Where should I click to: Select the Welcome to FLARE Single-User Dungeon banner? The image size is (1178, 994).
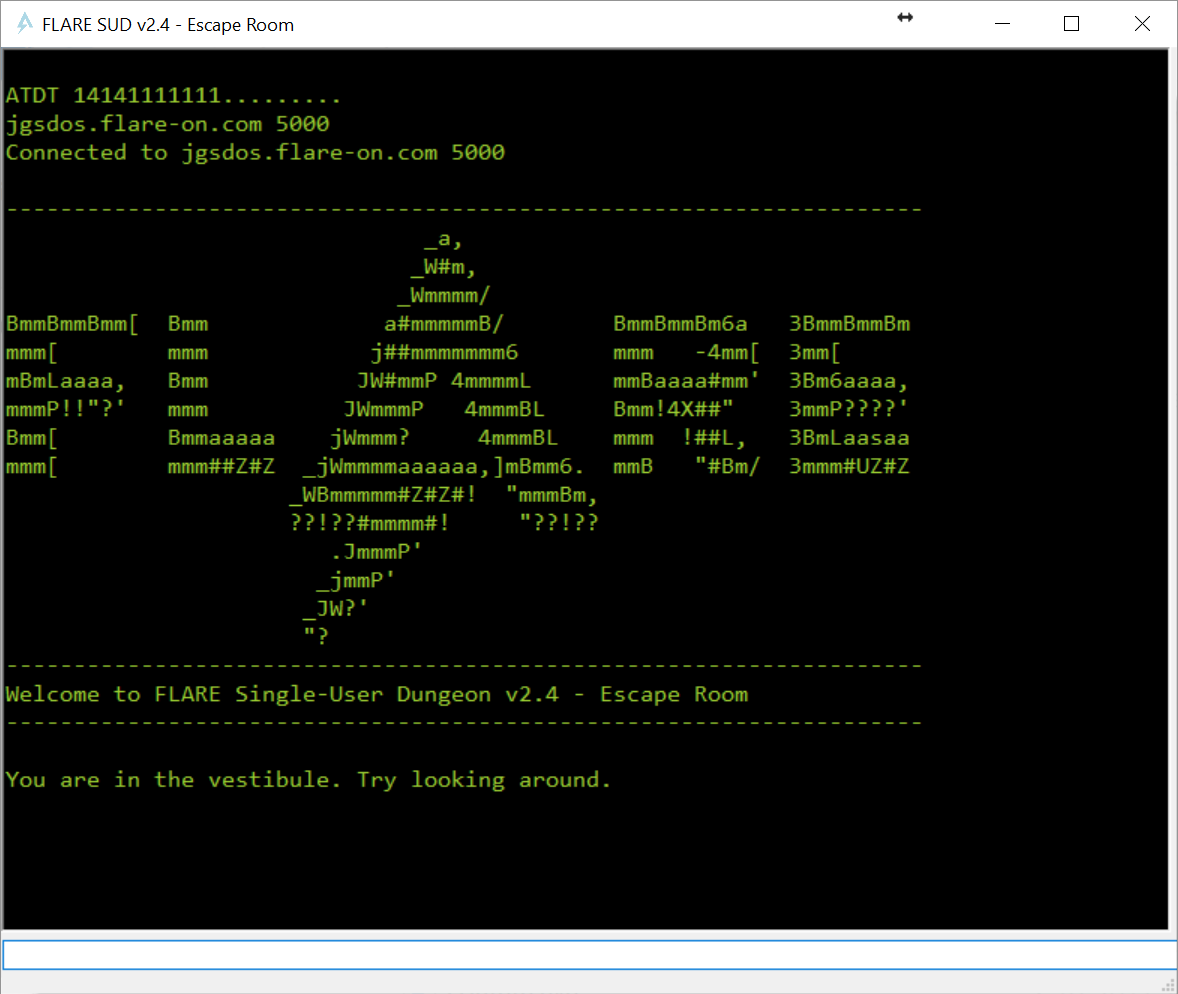click(378, 694)
